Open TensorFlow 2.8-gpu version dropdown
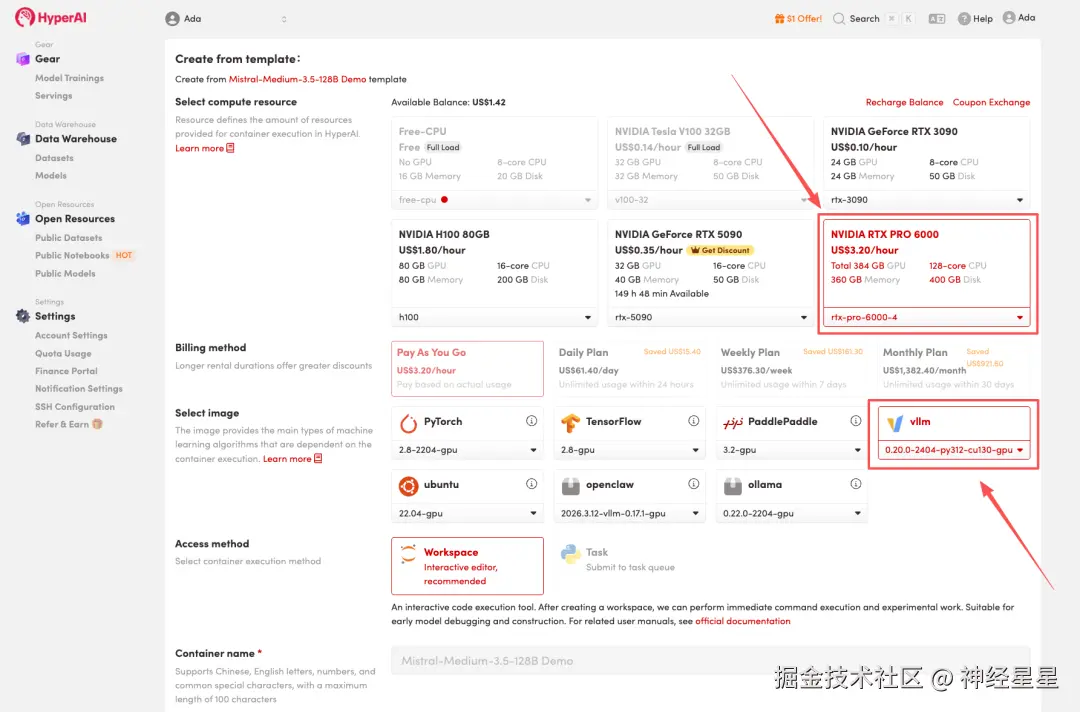1080x712 pixels. pos(630,450)
